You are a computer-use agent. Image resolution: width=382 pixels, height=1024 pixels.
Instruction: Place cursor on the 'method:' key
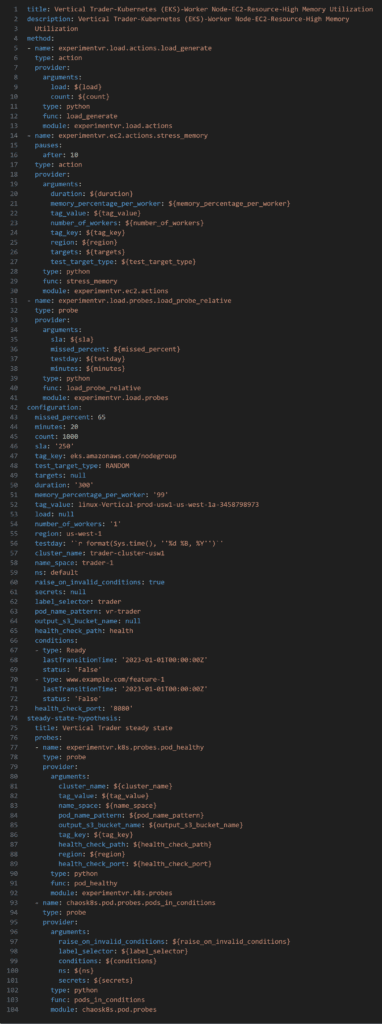point(40,39)
